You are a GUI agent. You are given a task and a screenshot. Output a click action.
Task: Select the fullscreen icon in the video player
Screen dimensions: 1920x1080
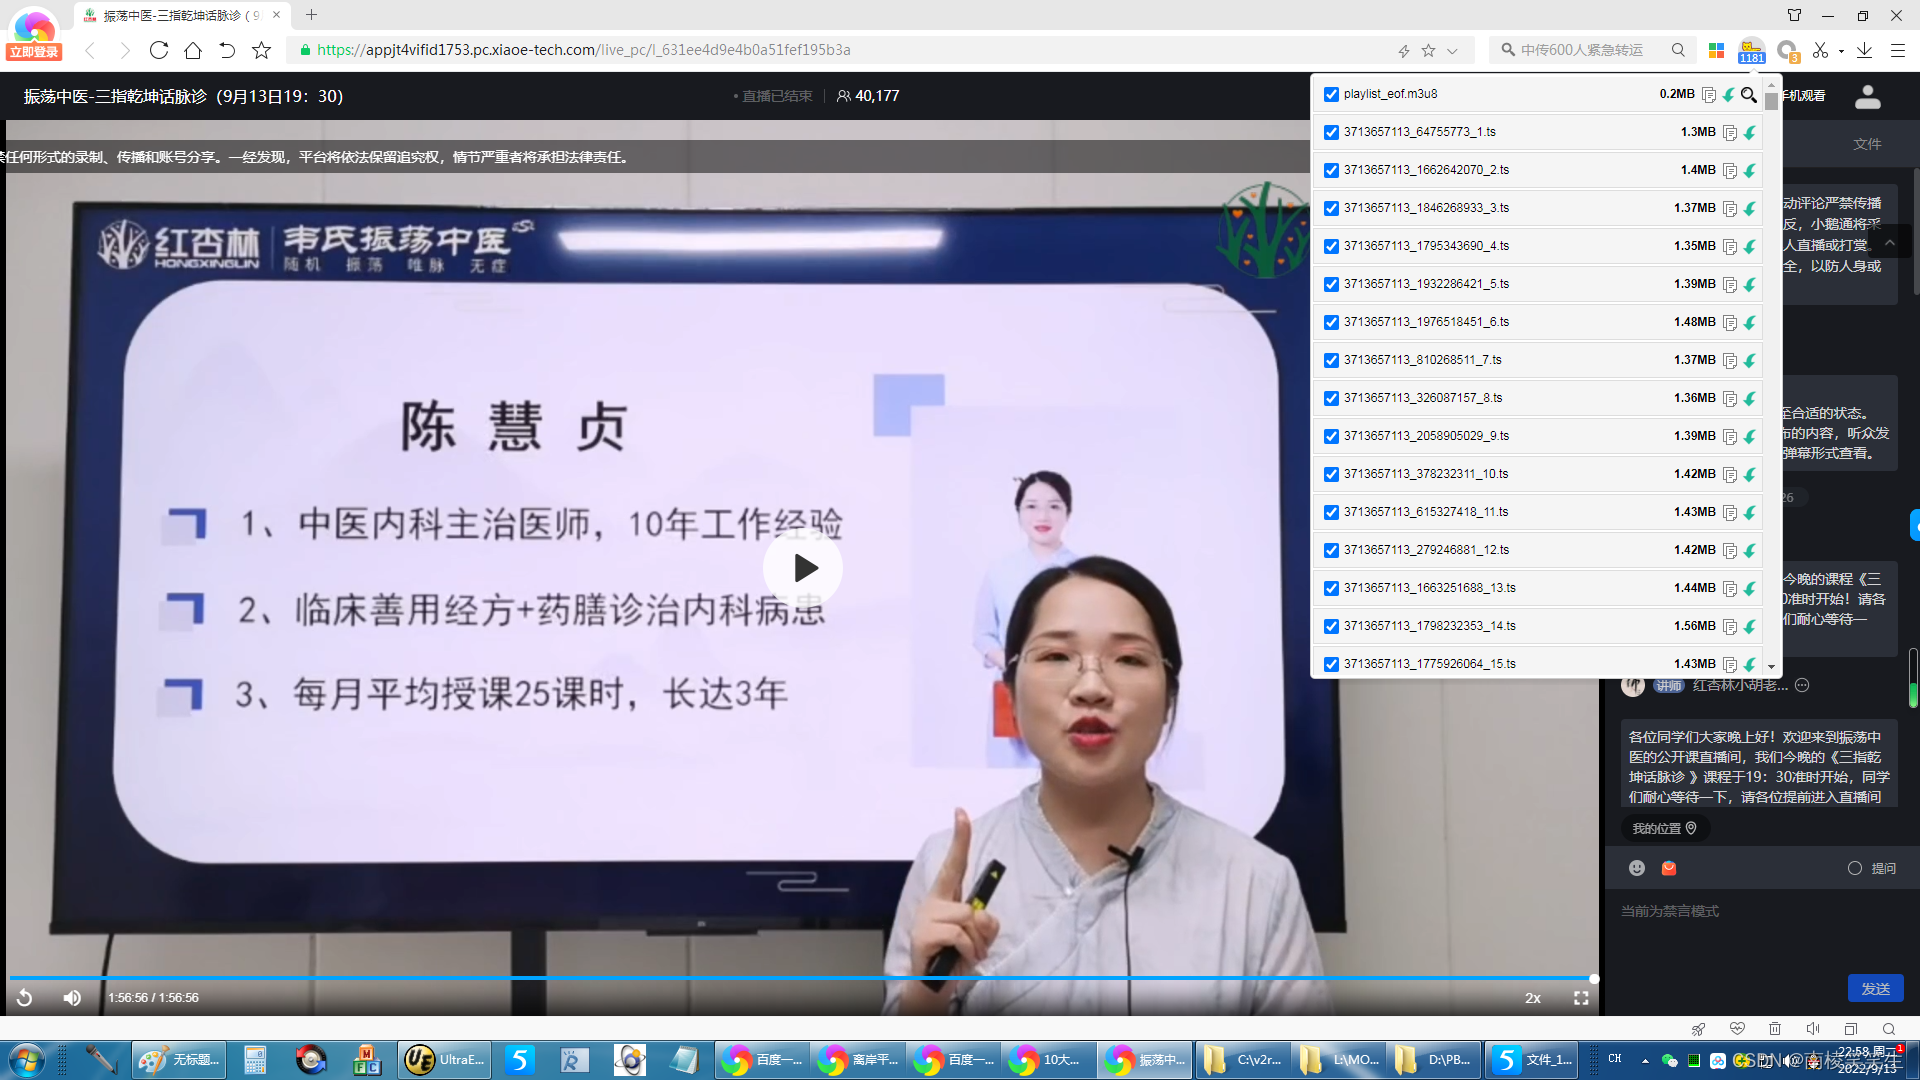(1581, 997)
